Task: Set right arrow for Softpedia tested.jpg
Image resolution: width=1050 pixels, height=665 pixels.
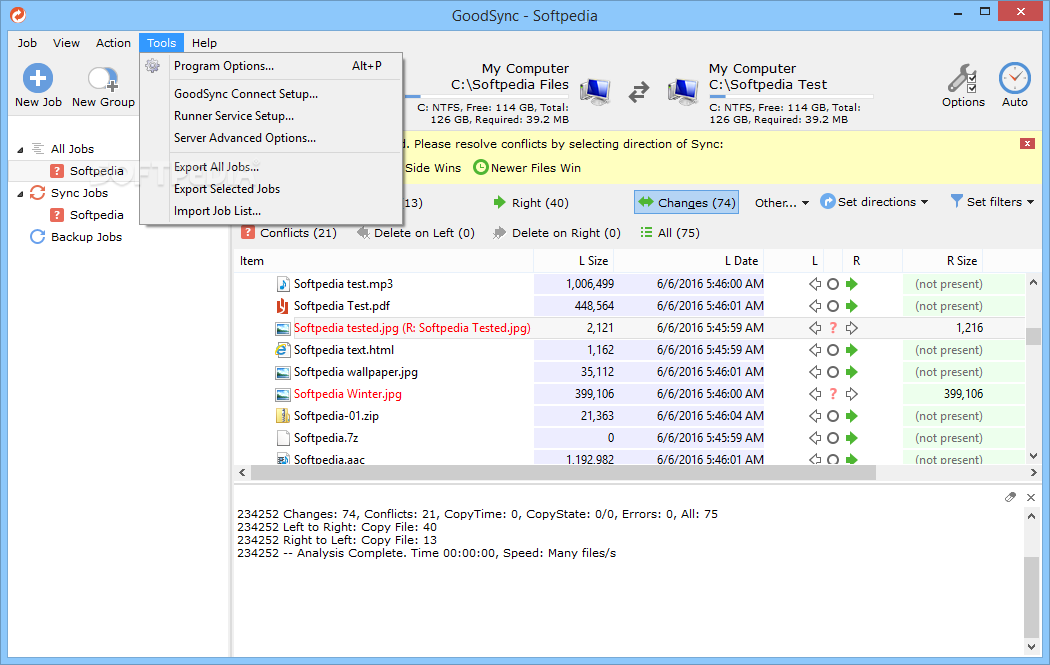Action: point(852,328)
